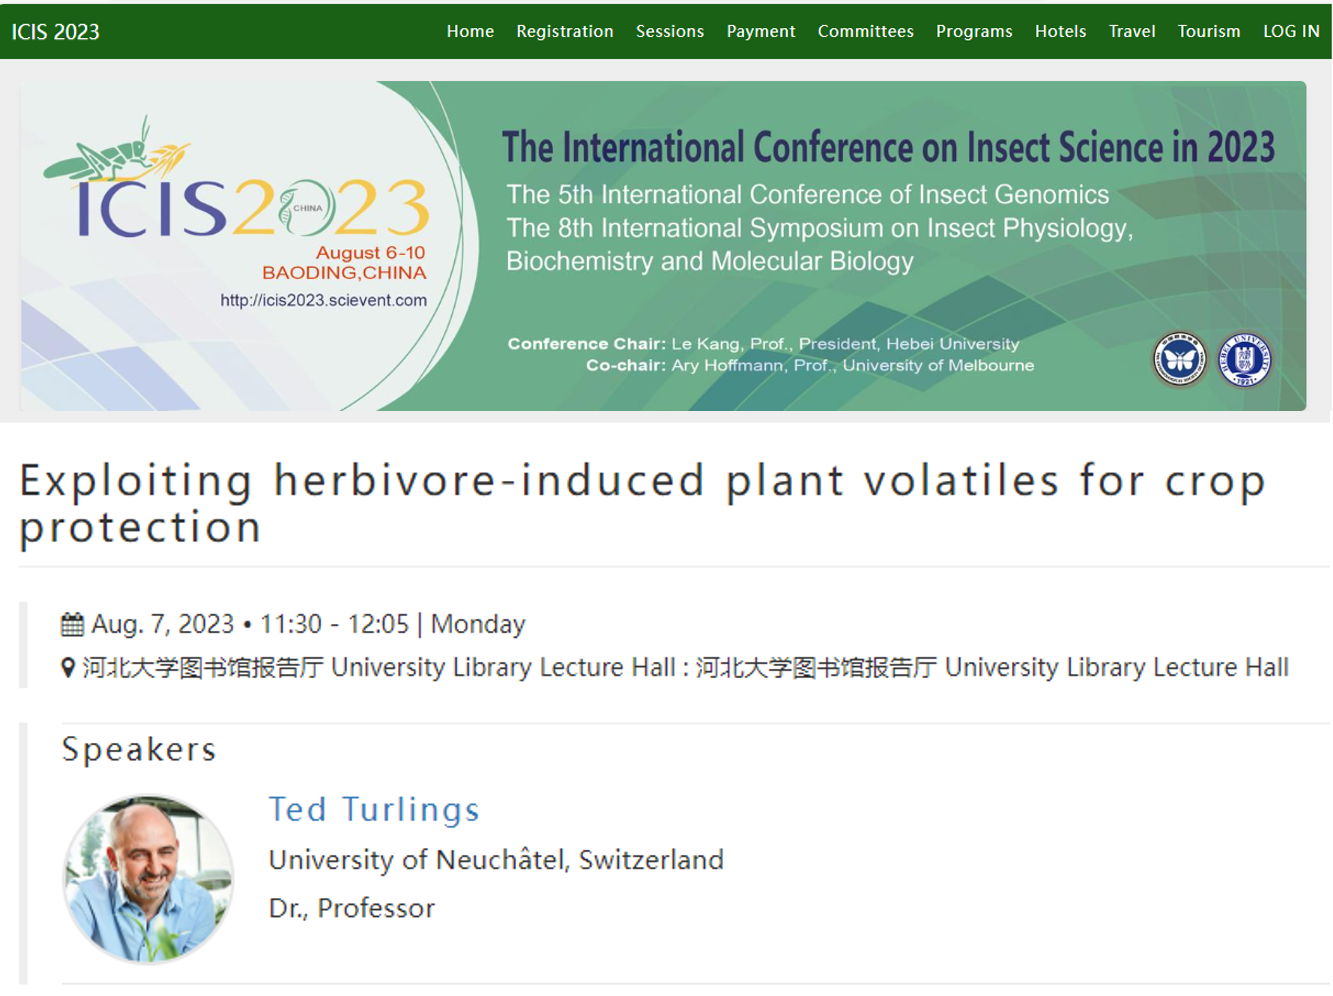Image resolution: width=1333 pixels, height=996 pixels.
Task: Open Ted Turlings speaker profile link
Action: 373,809
